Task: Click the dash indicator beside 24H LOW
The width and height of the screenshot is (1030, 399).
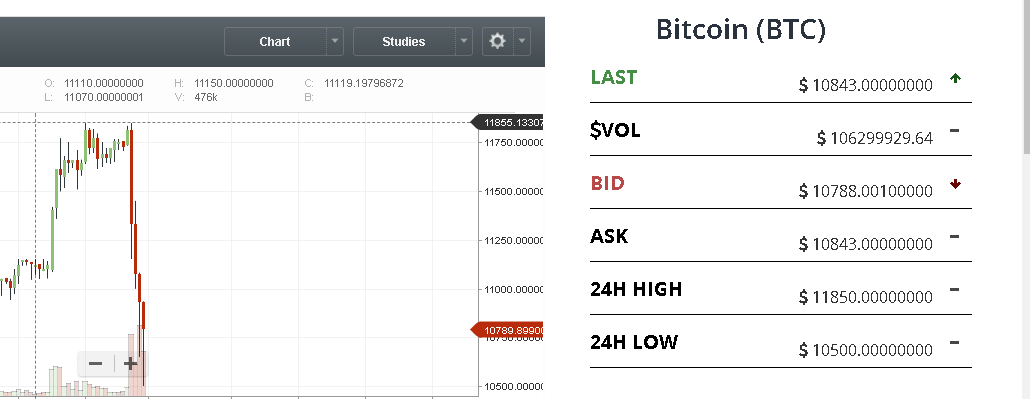Action: (954, 342)
